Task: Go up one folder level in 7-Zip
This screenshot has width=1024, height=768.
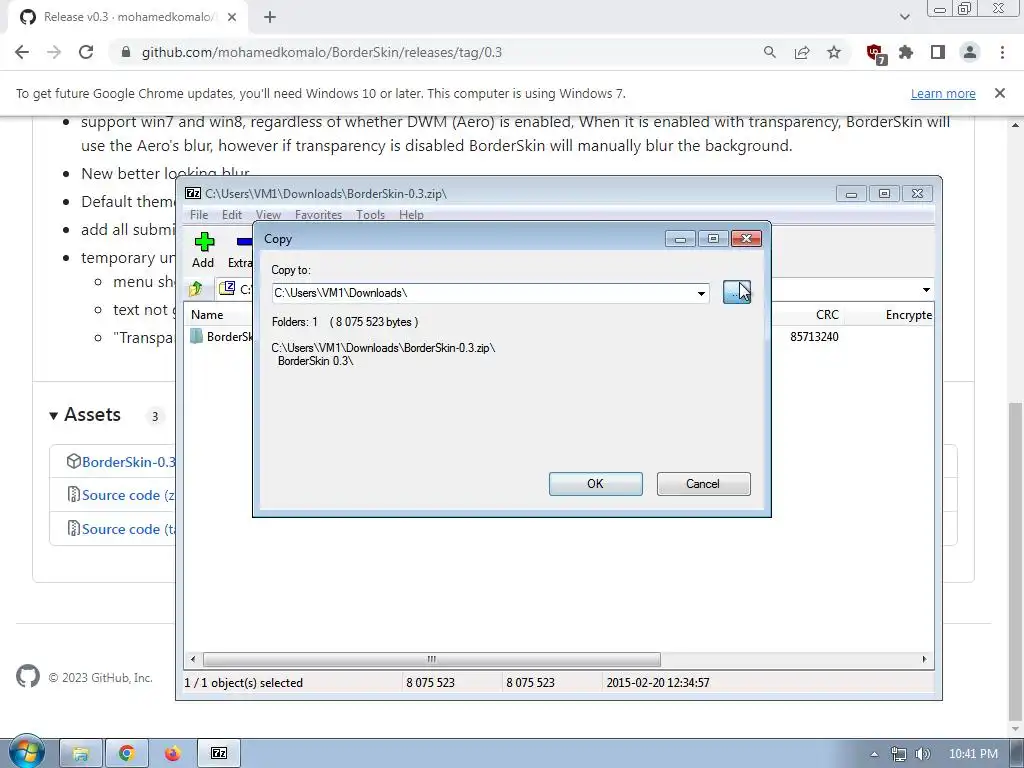Action: (195, 289)
